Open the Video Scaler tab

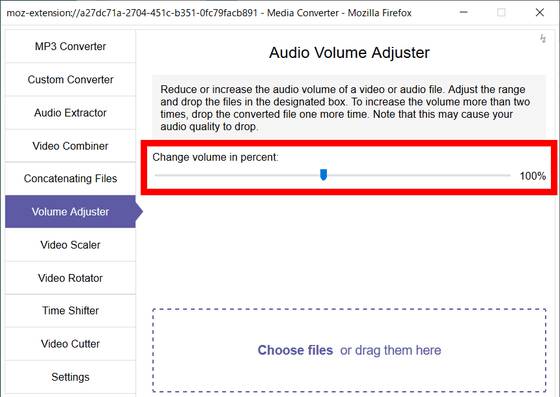pyautogui.click(x=70, y=245)
